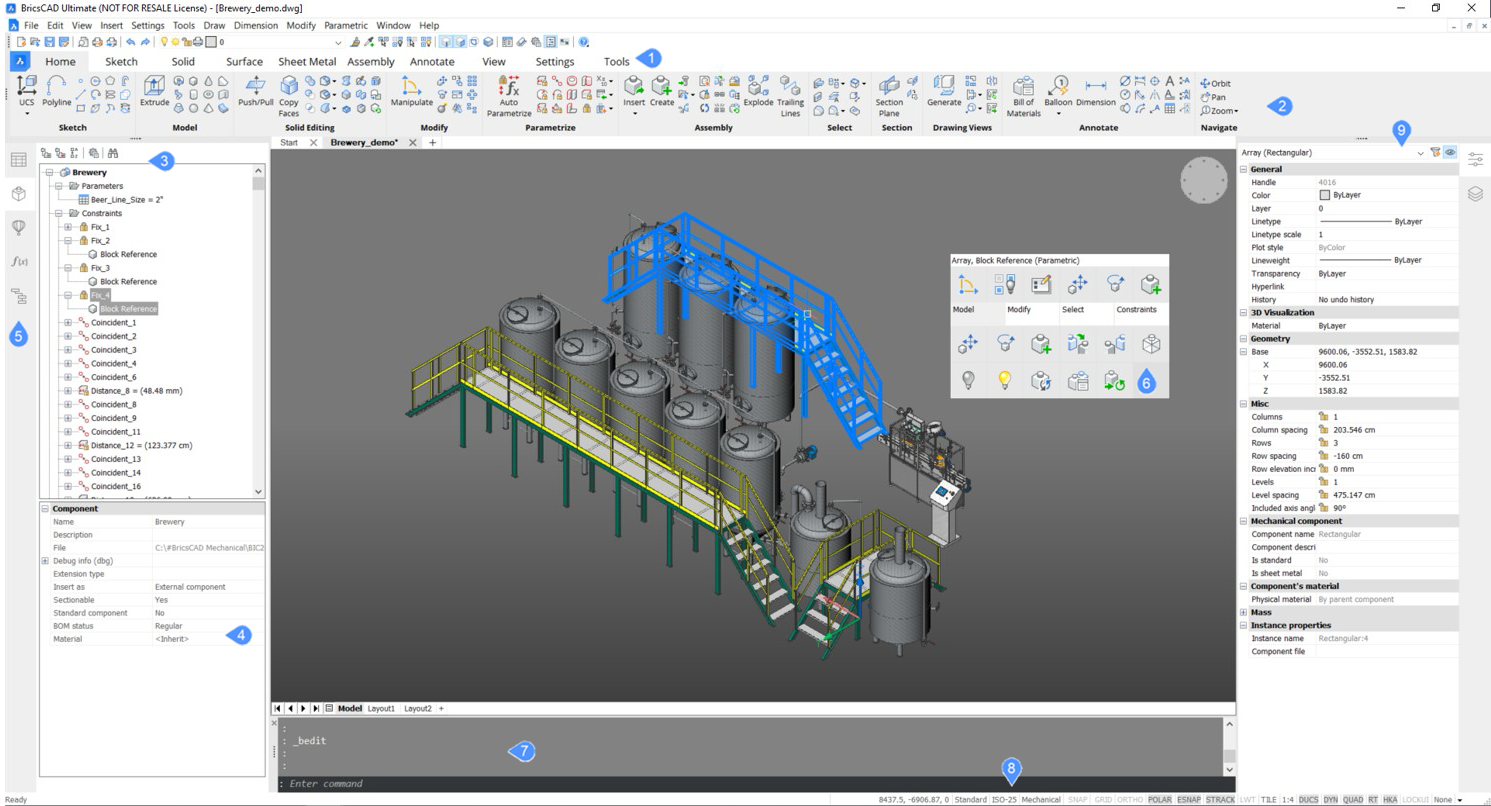Click the LookFrom view widget in viewport

pos(1203,181)
